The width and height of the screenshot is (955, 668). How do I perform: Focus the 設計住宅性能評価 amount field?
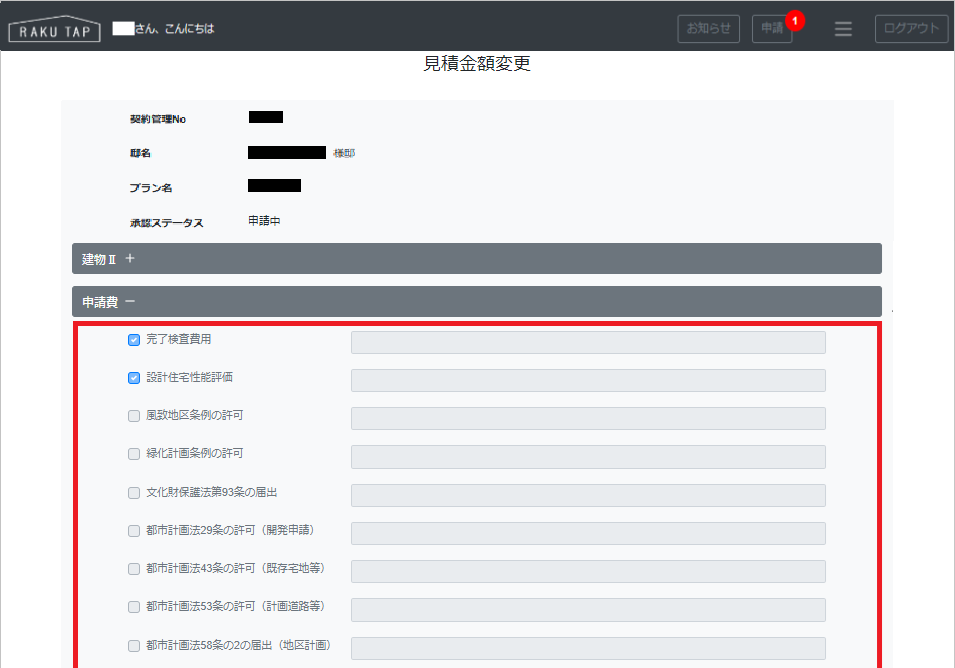(x=588, y=381)
